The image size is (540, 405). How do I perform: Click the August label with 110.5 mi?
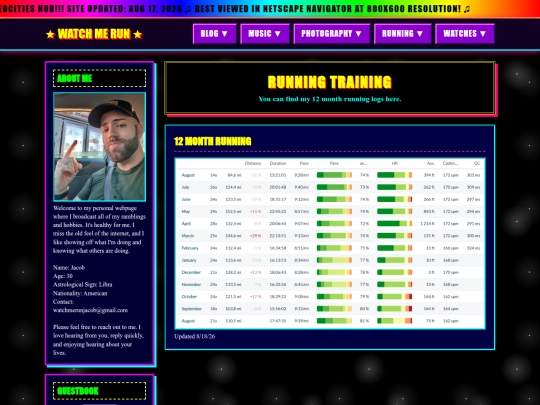[x=188, y=321]
